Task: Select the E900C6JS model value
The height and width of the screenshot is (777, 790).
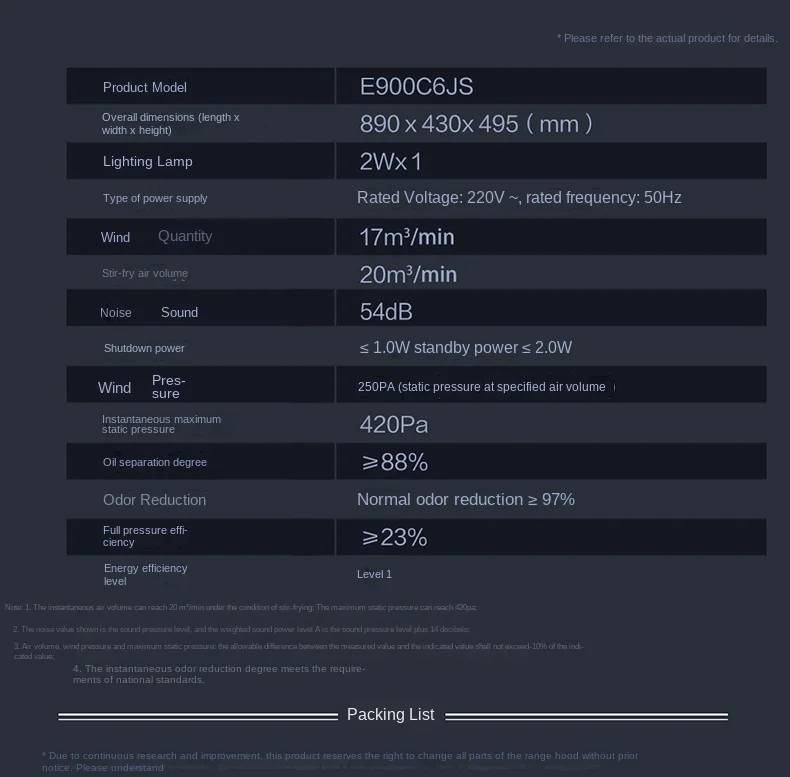Action: point(416,86)
